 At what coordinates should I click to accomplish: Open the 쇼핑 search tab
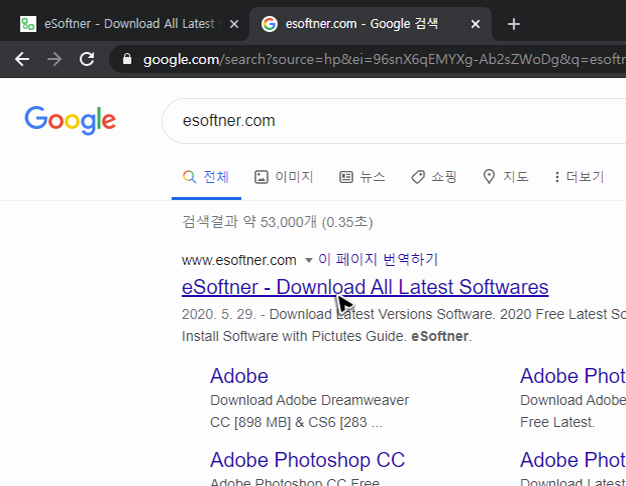click(434, 177)
